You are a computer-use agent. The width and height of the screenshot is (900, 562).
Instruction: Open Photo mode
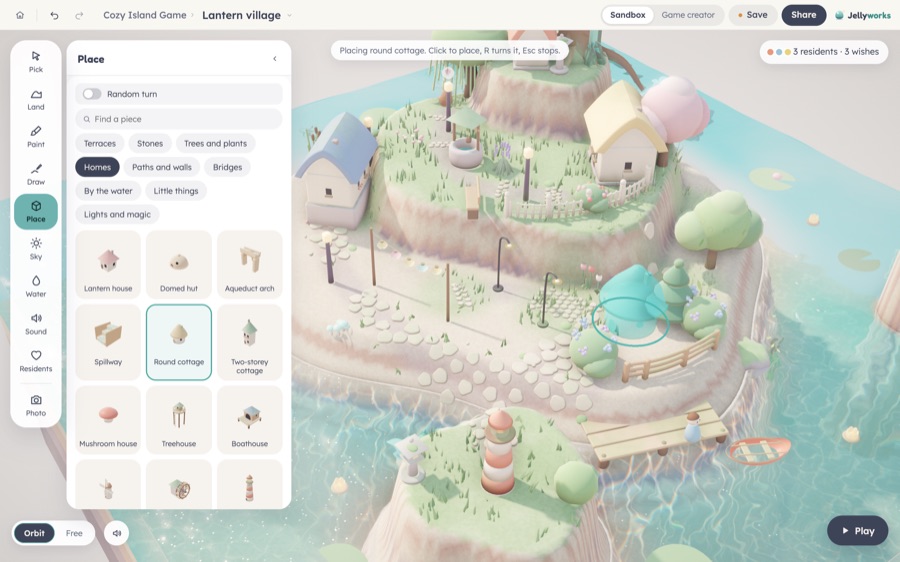point(36,405)
